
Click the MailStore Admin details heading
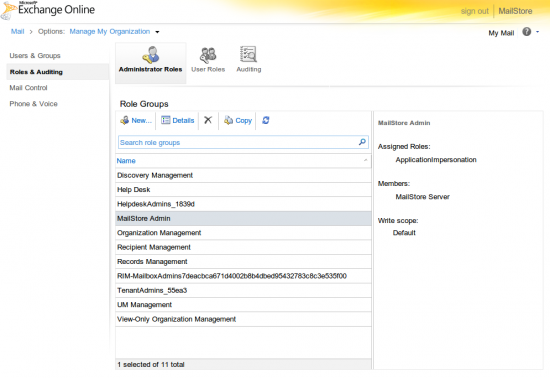(x=404, y=123)
